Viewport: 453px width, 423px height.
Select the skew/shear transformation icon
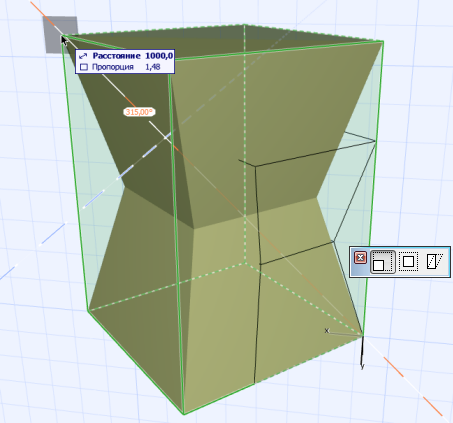click(x=435, y=262)
